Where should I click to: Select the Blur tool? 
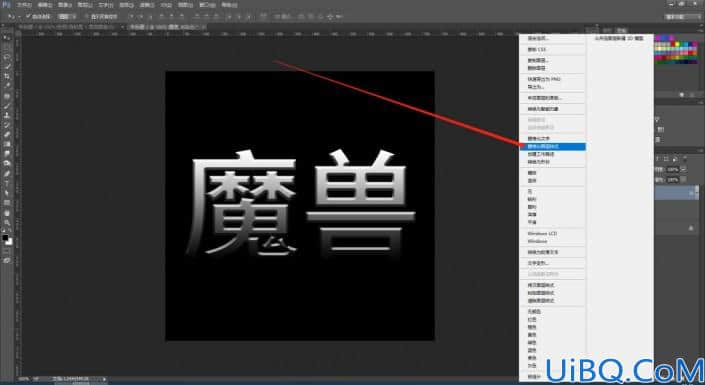point(7,153)
